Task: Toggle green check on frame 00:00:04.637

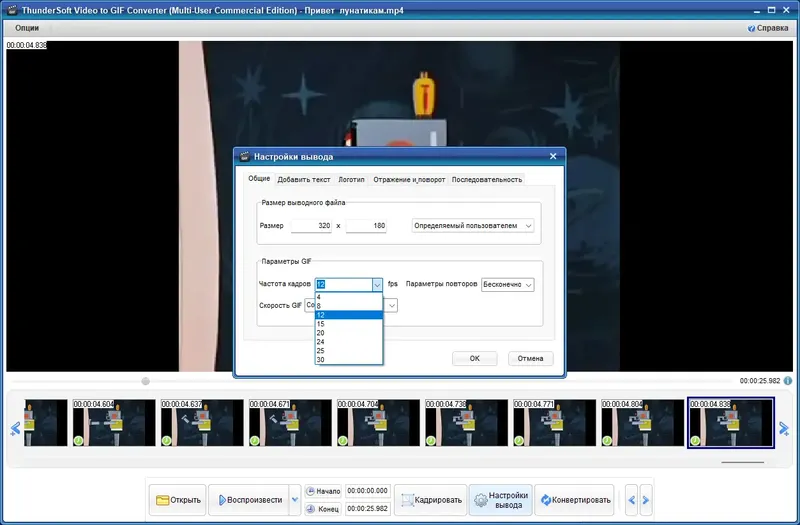Action: pyautogui.click(x=166, y=440)
